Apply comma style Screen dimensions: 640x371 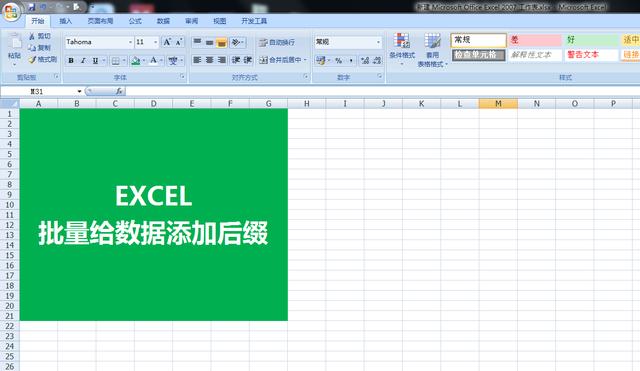pos(351,60)
